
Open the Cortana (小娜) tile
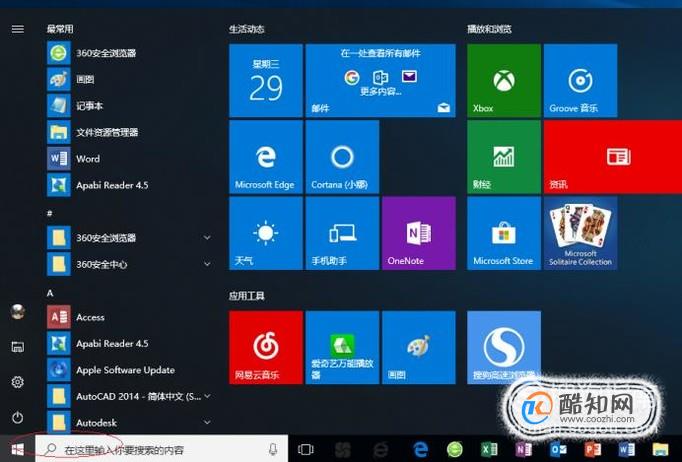[342, 157]
